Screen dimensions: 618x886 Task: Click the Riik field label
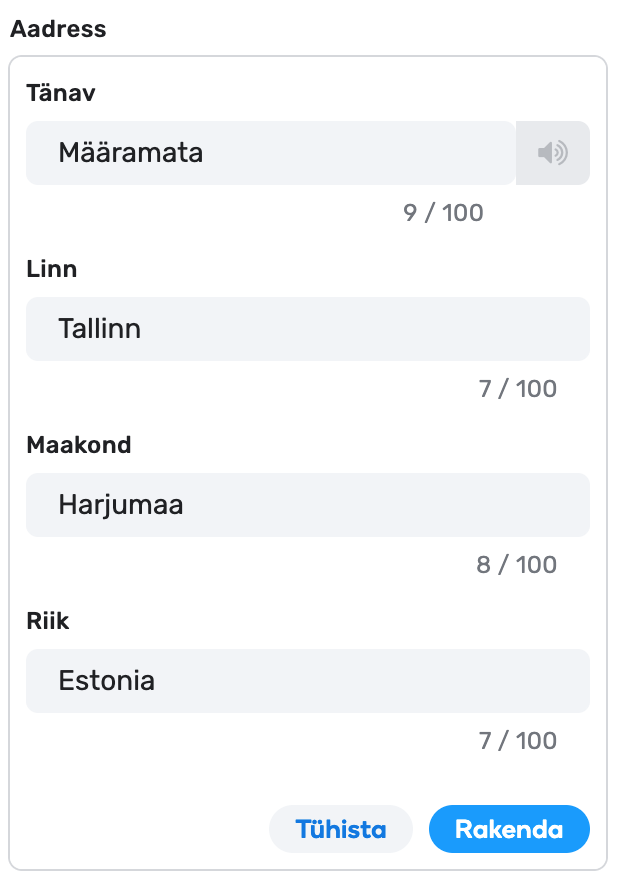coord(48,621)
